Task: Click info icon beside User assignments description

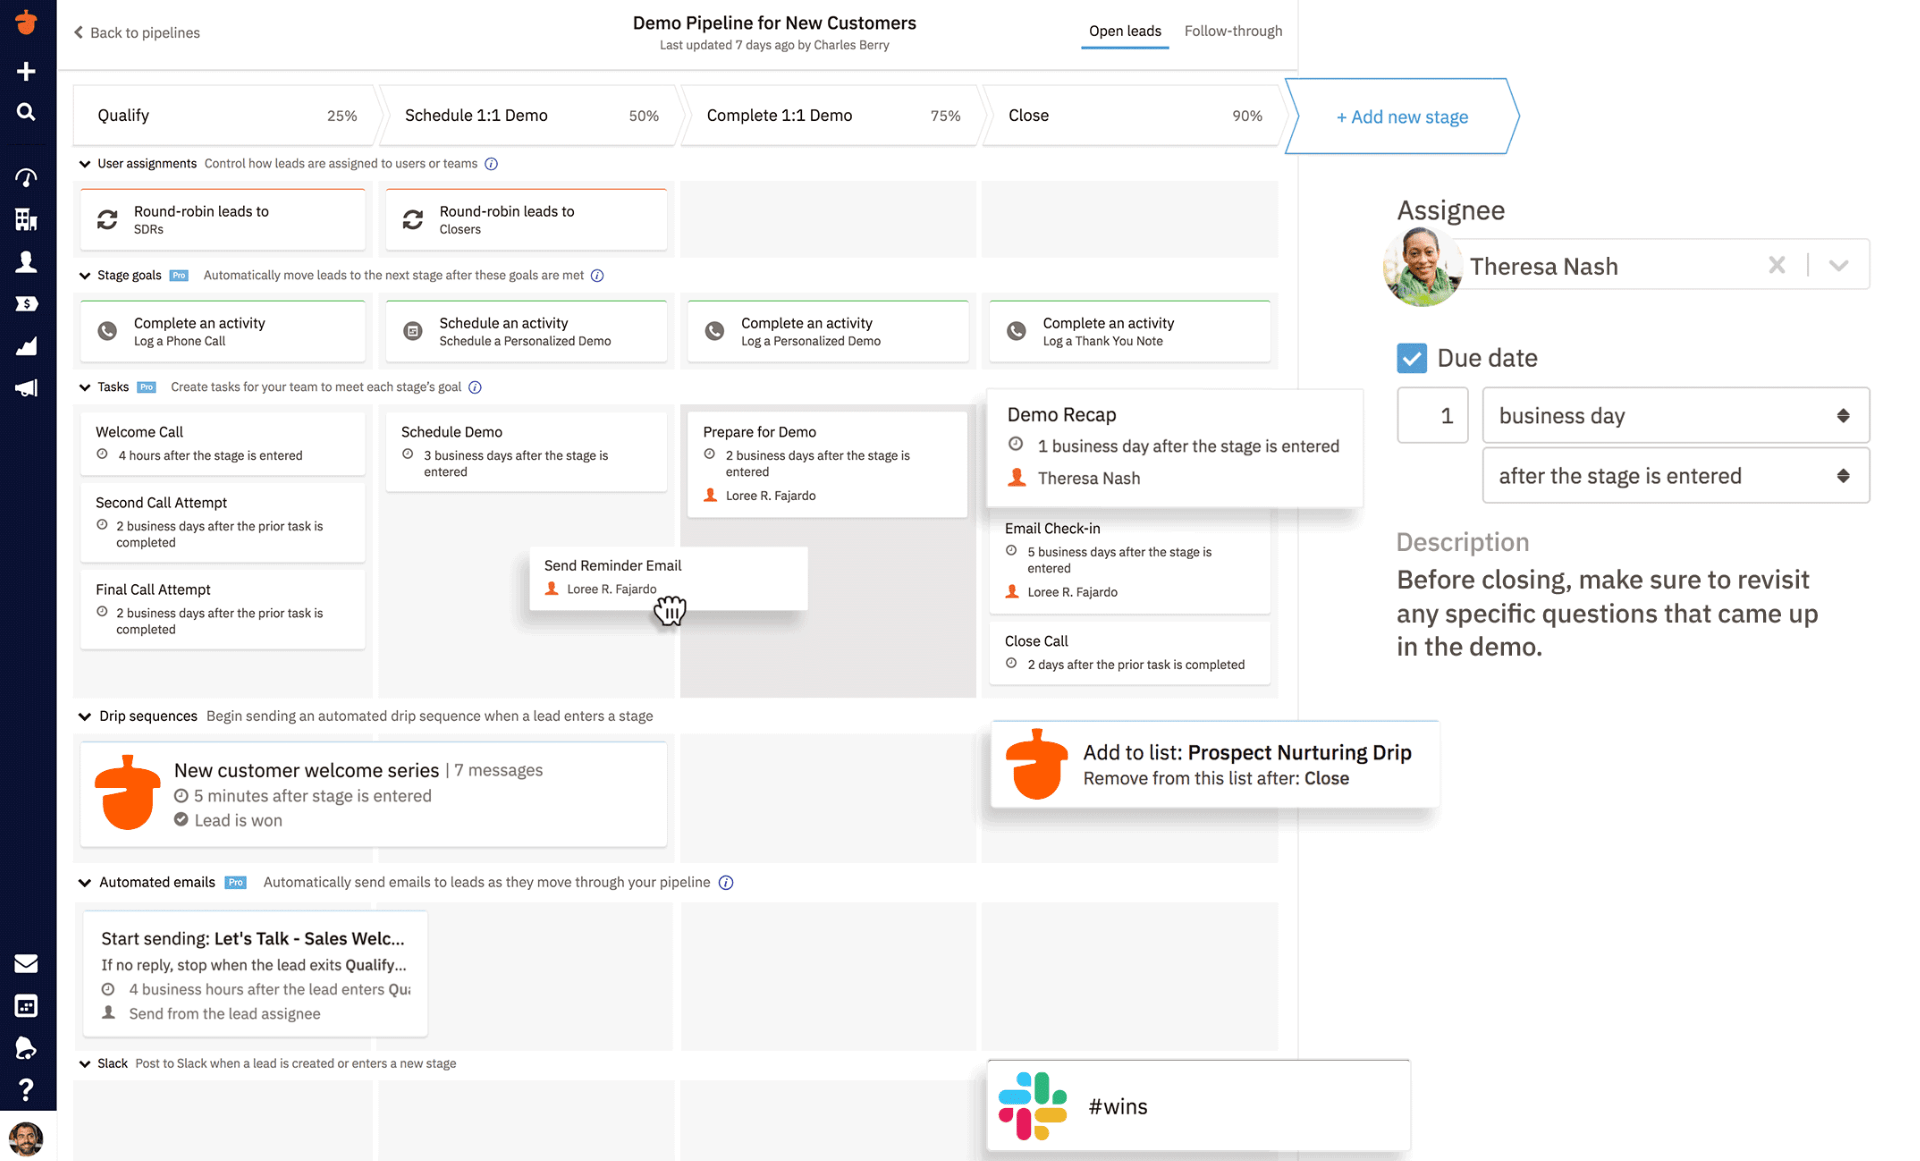Action: tap(491, 164)
